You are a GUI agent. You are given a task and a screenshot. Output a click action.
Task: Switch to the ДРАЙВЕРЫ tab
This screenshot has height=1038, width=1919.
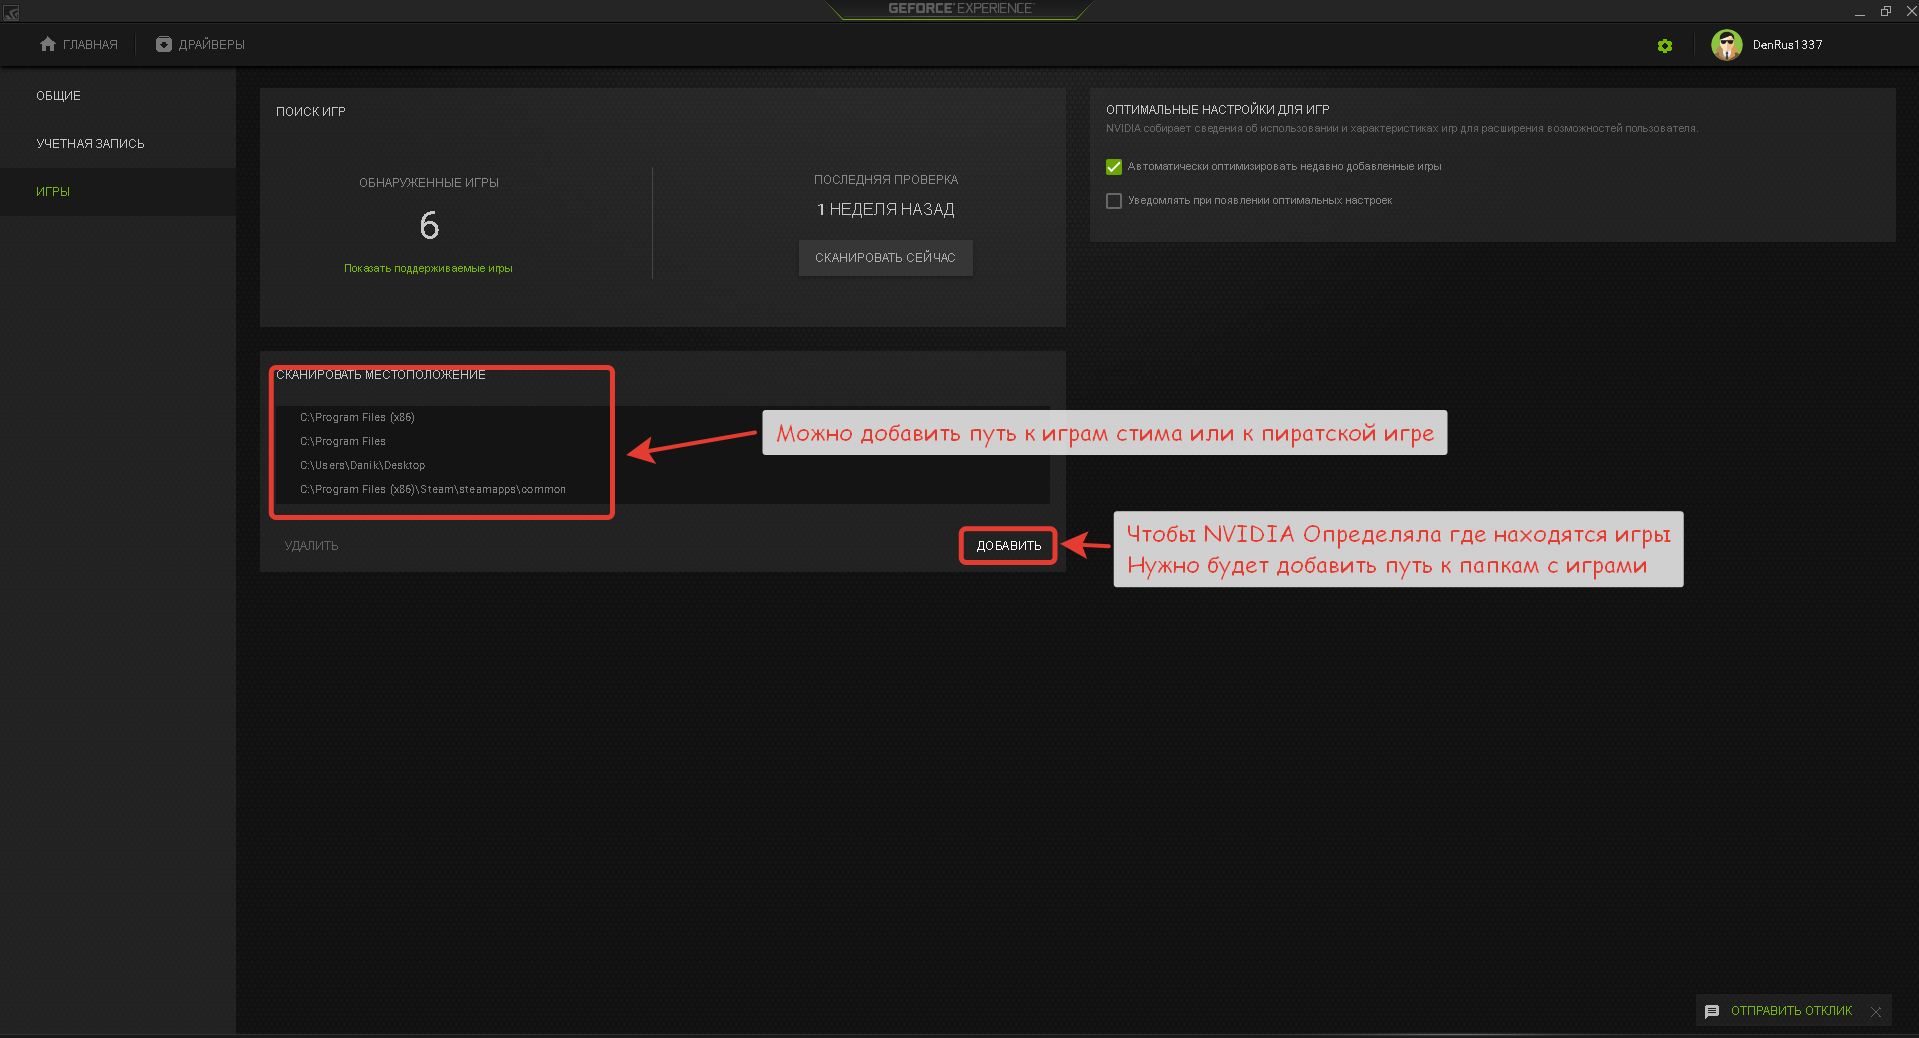[200, 45]
